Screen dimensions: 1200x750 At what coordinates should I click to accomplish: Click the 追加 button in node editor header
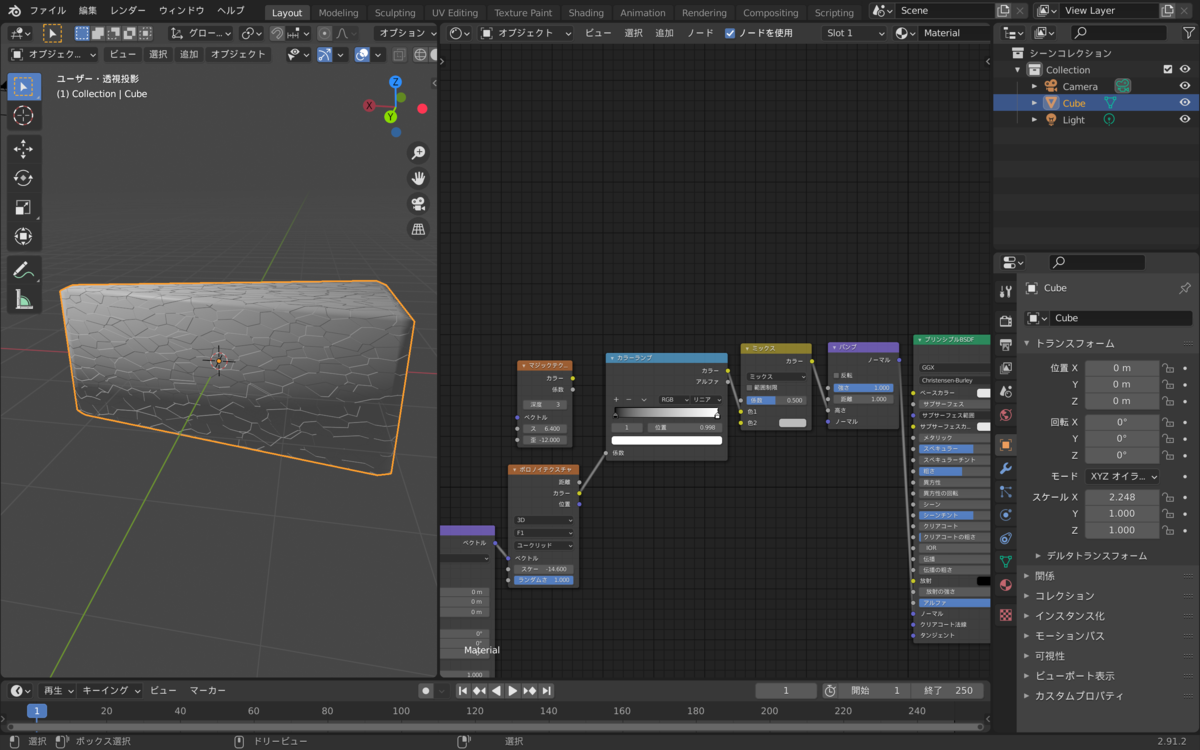click(664, 33)
